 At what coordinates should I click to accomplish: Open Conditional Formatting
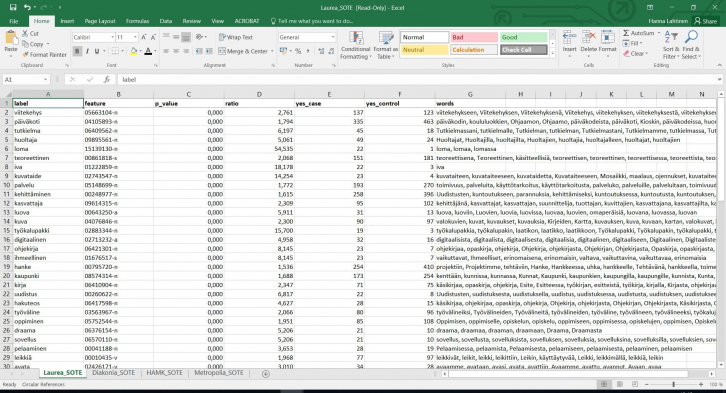355,45
